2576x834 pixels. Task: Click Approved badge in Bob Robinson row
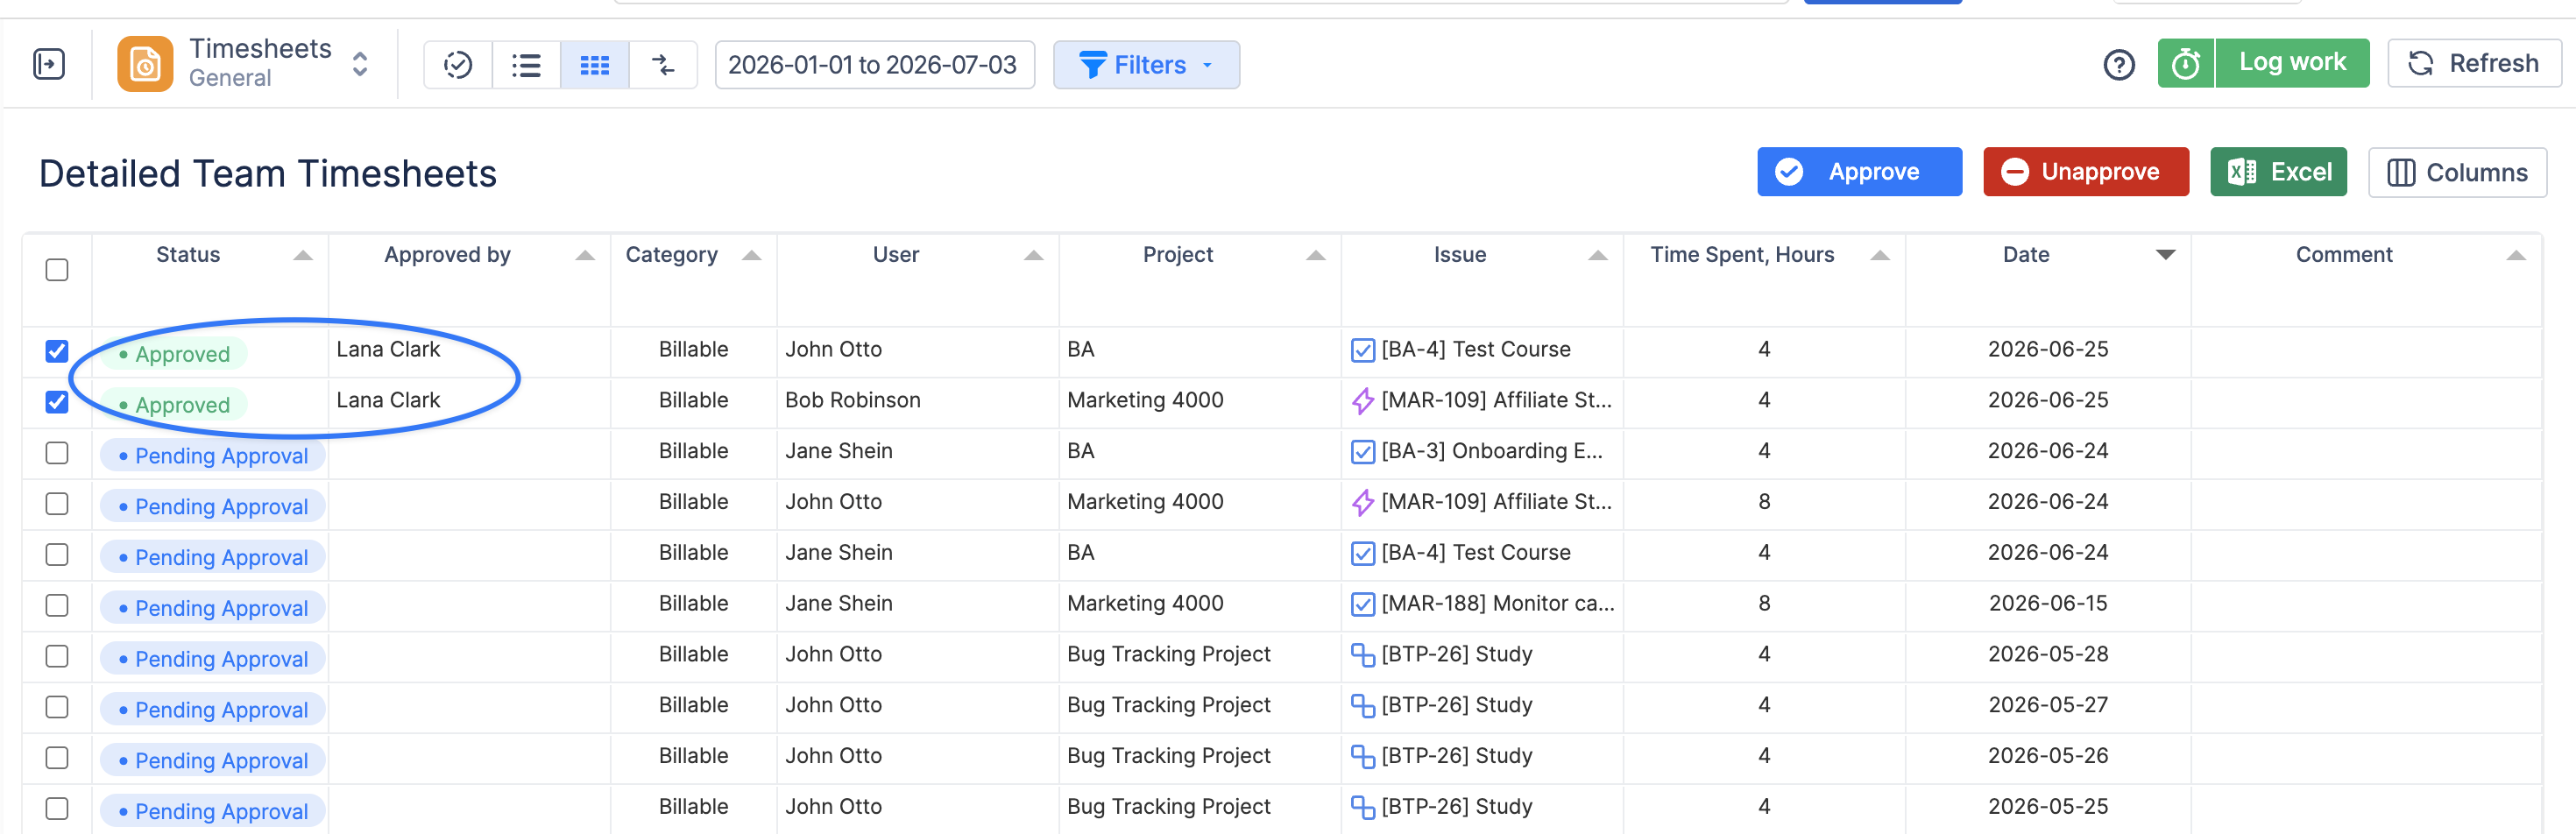174,405
